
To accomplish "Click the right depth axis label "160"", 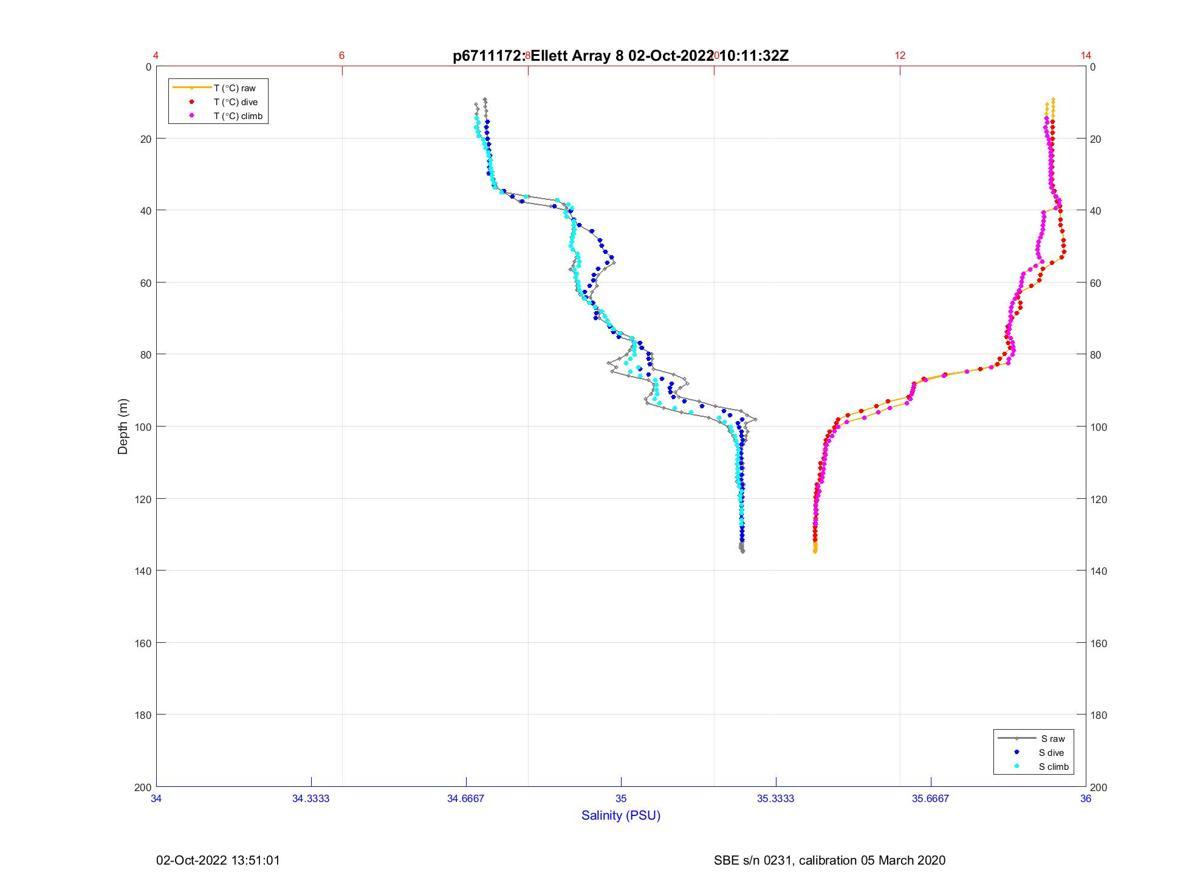I will click(x=1099, y=643).
